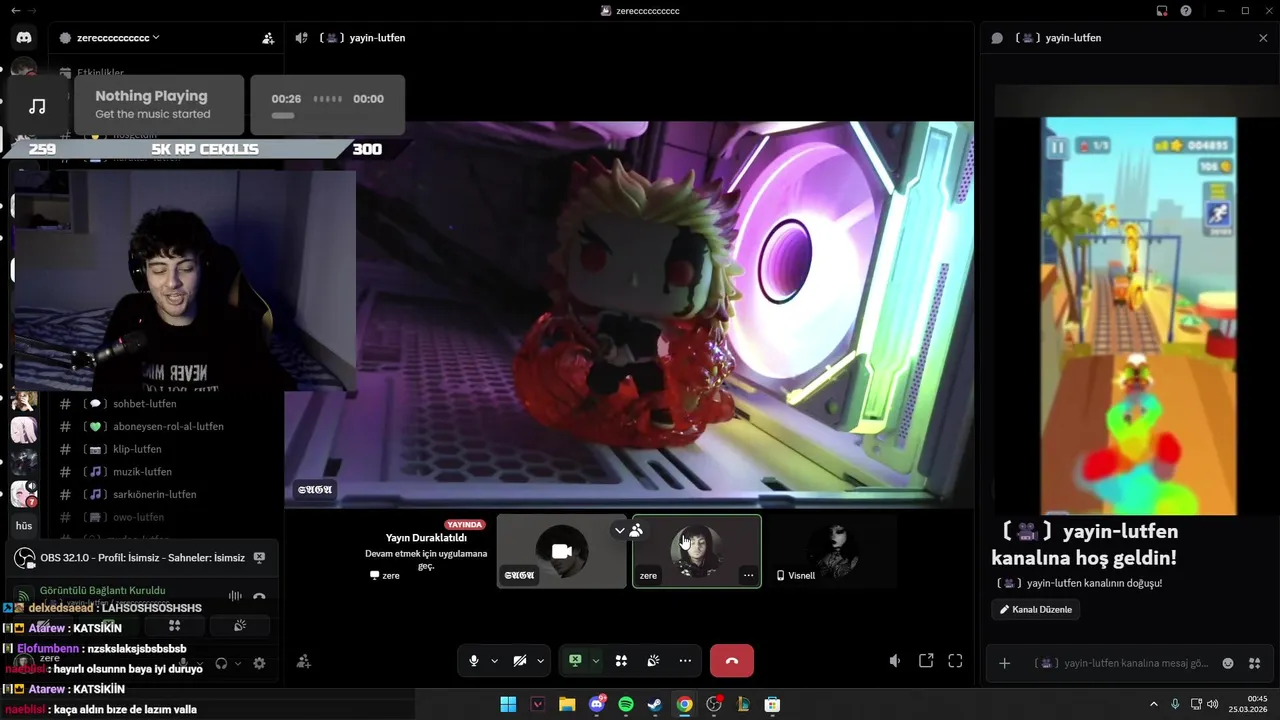Image resolution: width=1280 pixels, height=720 pixels.
Task: Turn on camera in call control bar
Action: pyautogui.click(x=520, y=661)
